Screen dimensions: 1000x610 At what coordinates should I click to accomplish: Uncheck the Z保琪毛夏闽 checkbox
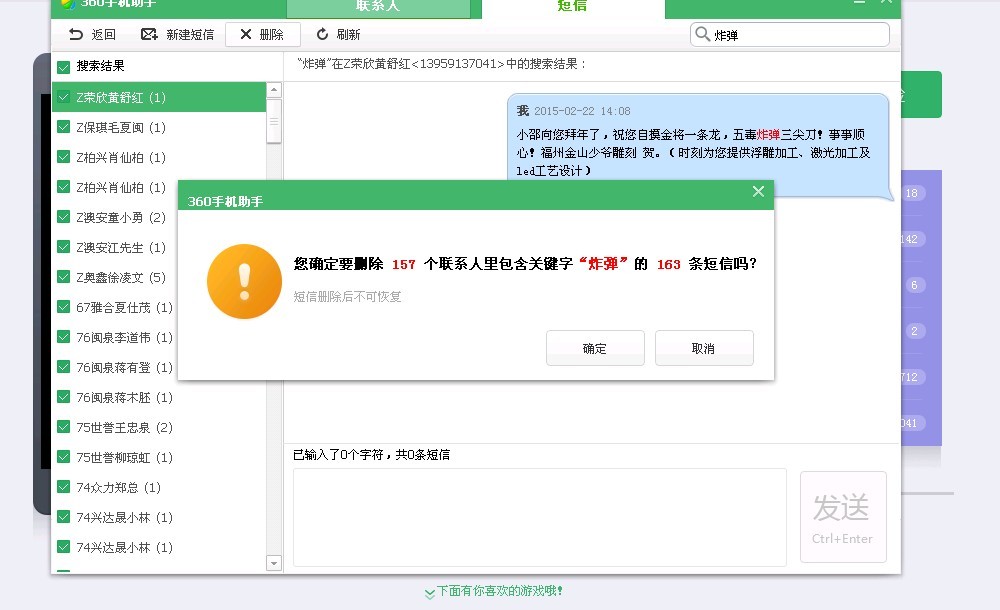[x=63, y=127]
